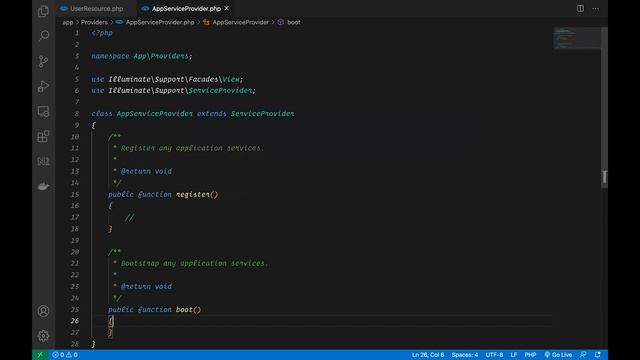Click Ln 26, Col 6 cursor position

tap(428, 355)
